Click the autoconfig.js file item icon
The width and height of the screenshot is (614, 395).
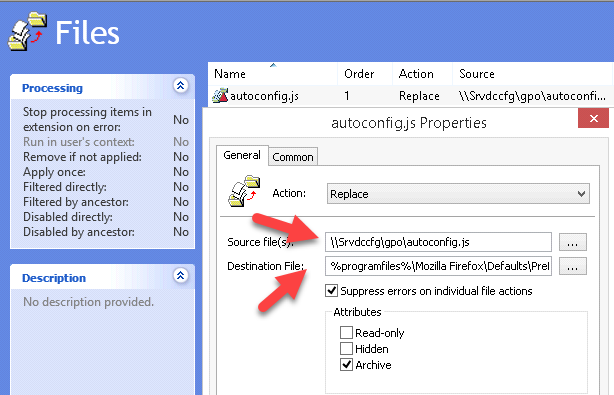coord(220,96)
